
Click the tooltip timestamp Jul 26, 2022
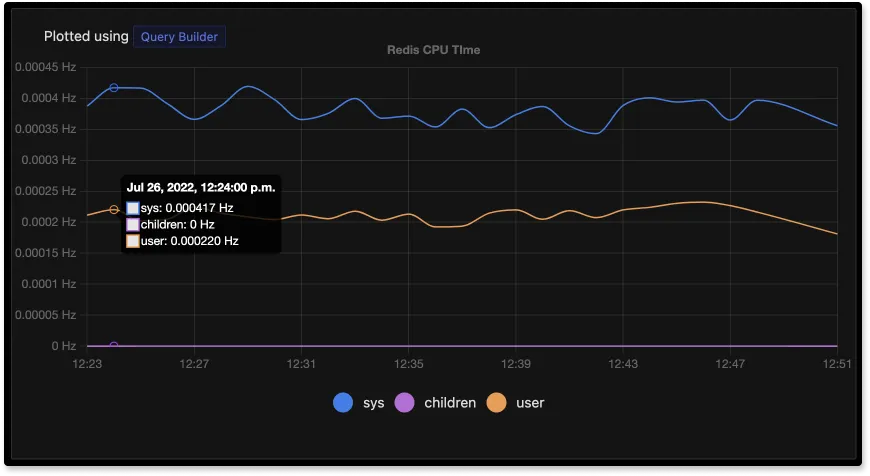coord(201,188)
